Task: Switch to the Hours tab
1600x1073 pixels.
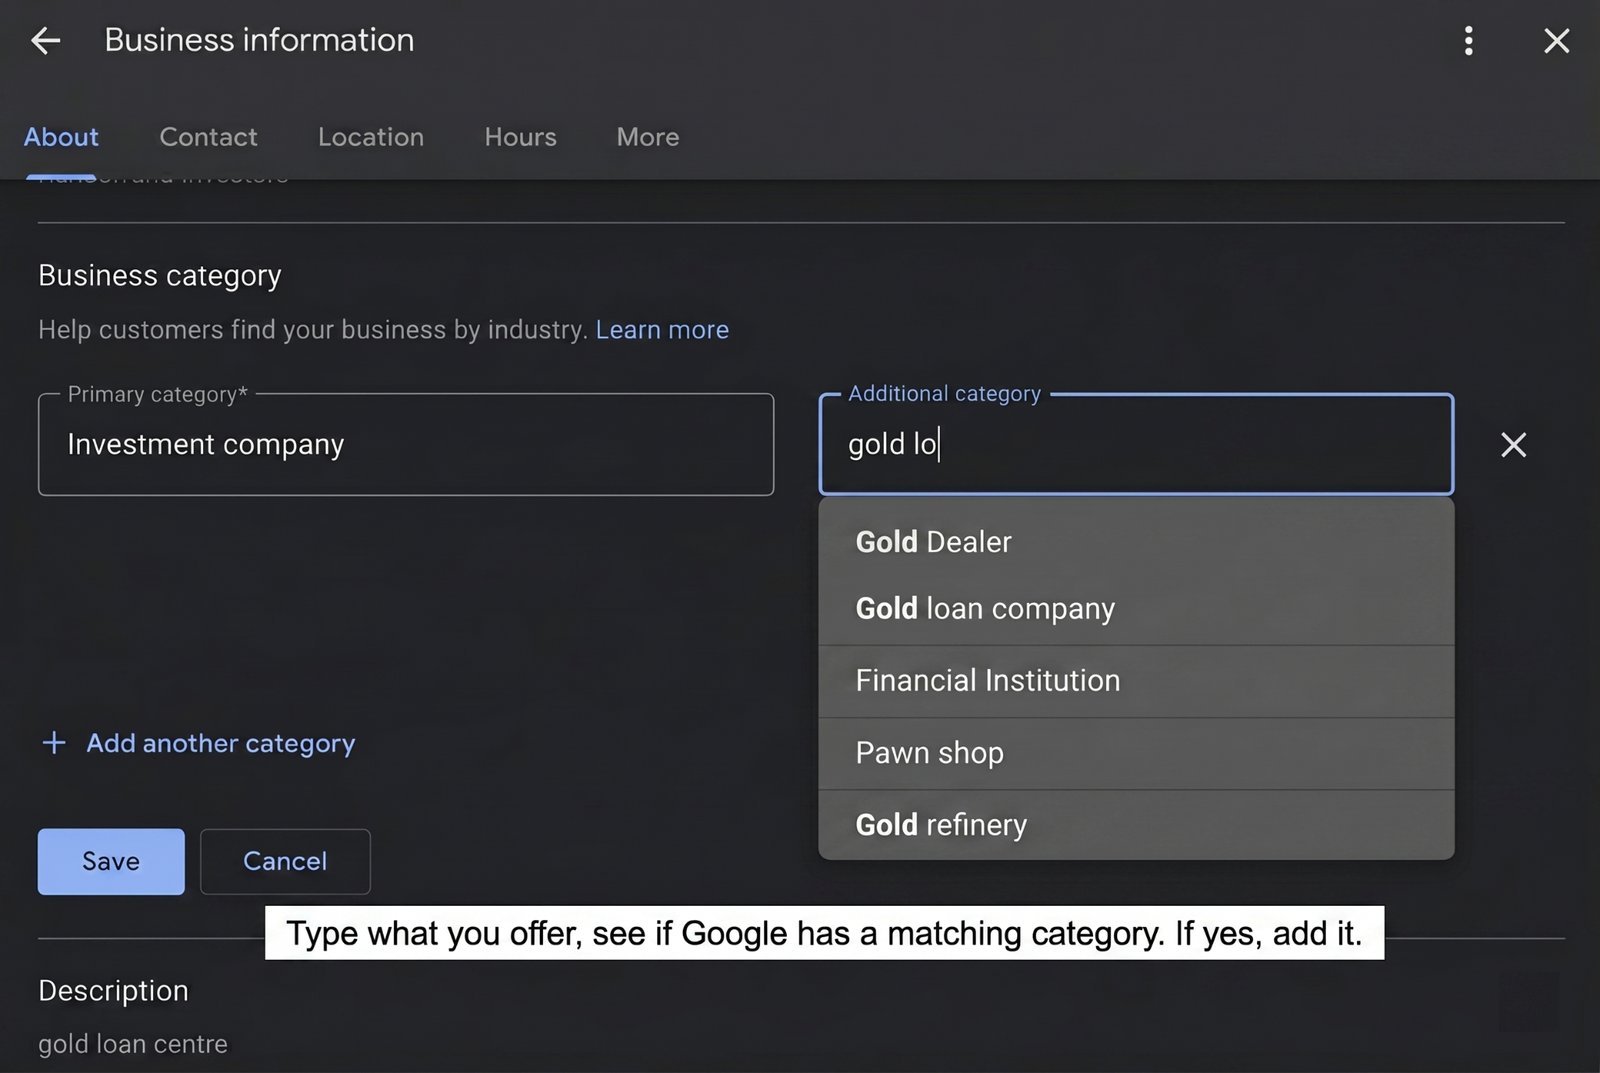Action: 520,137
